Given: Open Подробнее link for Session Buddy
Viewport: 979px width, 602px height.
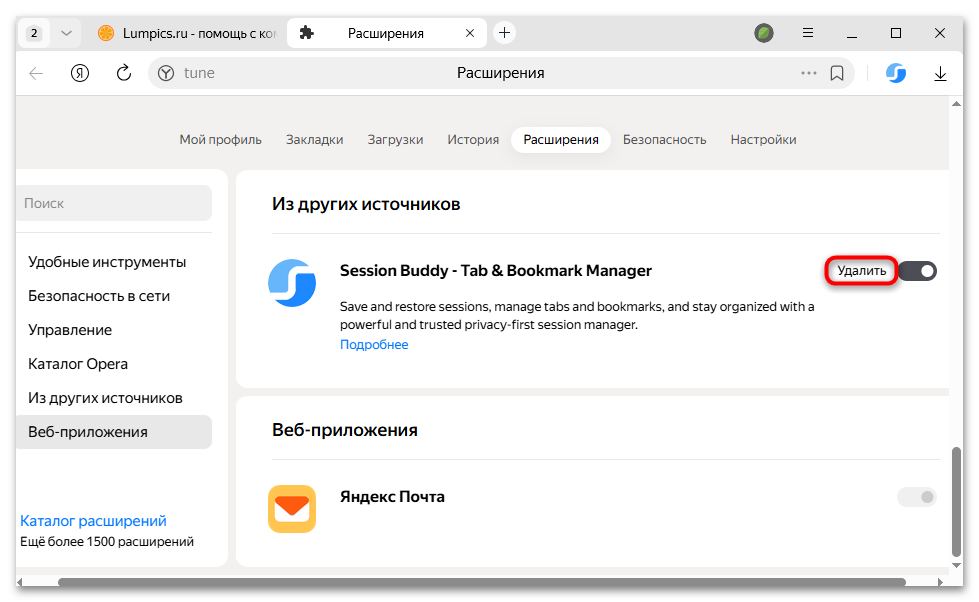Looking at the screenshot, I should pos(374,345).
